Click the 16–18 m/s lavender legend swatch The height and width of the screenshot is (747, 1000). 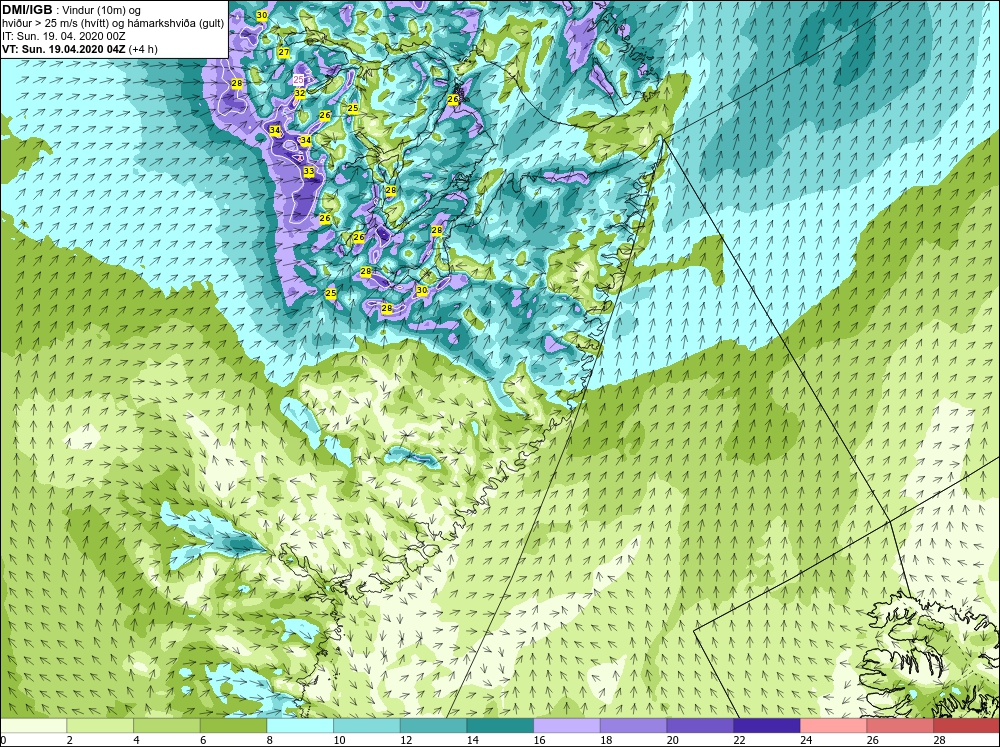[566, 725]
